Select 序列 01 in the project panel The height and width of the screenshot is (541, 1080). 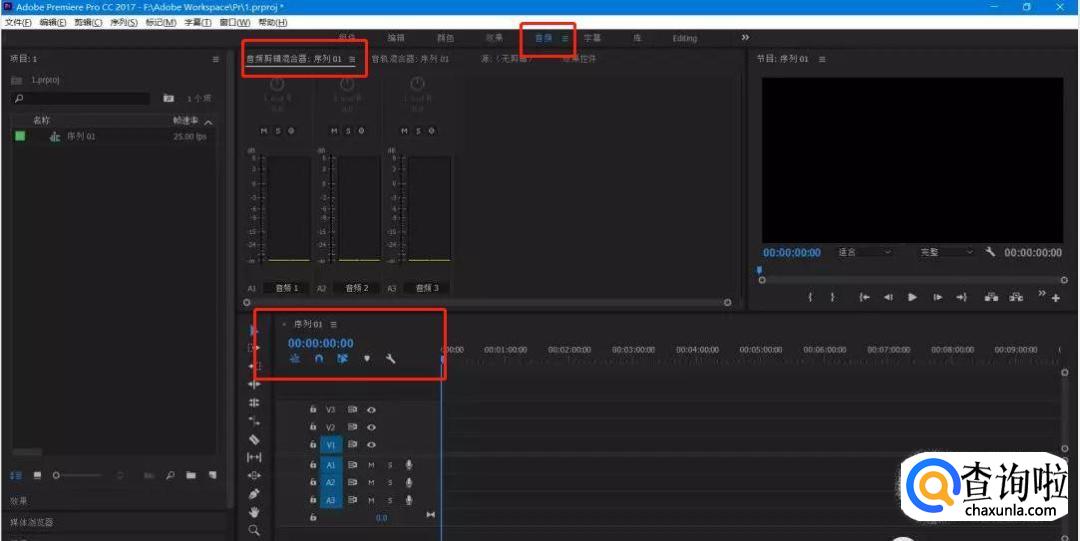(x=81, y=136)
